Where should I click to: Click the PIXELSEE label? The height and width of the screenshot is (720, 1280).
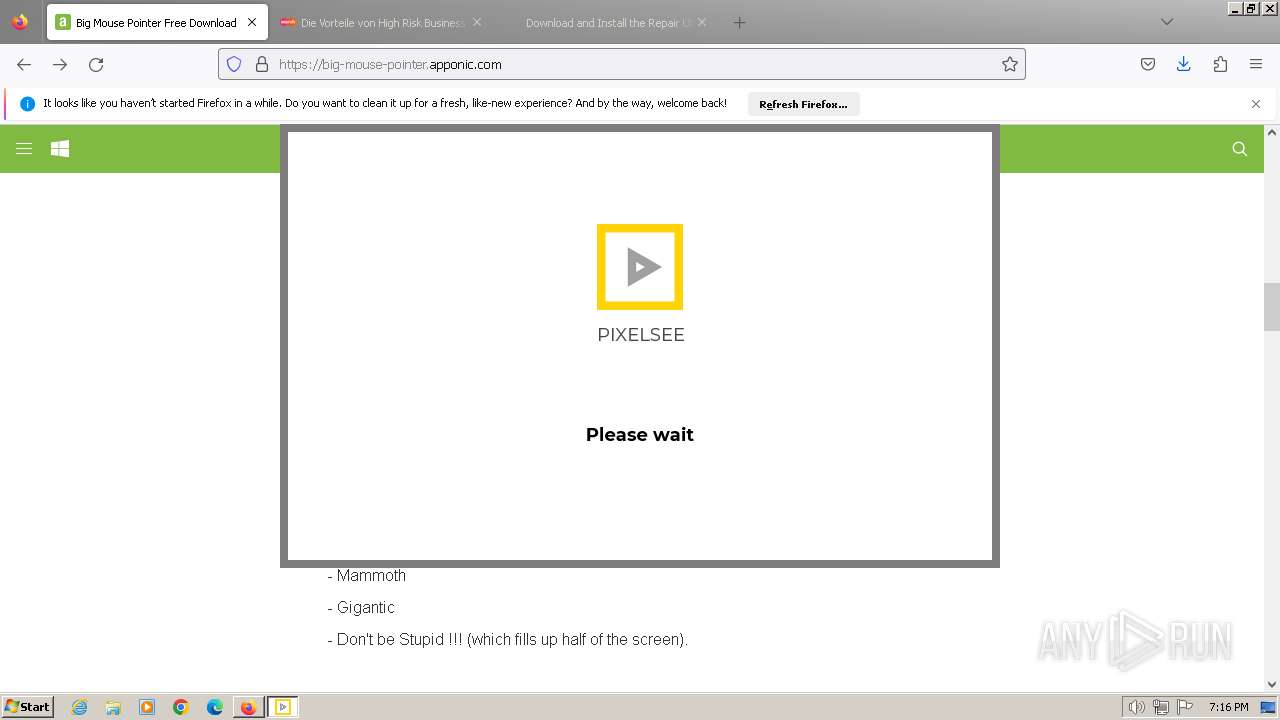pos(641,335)
